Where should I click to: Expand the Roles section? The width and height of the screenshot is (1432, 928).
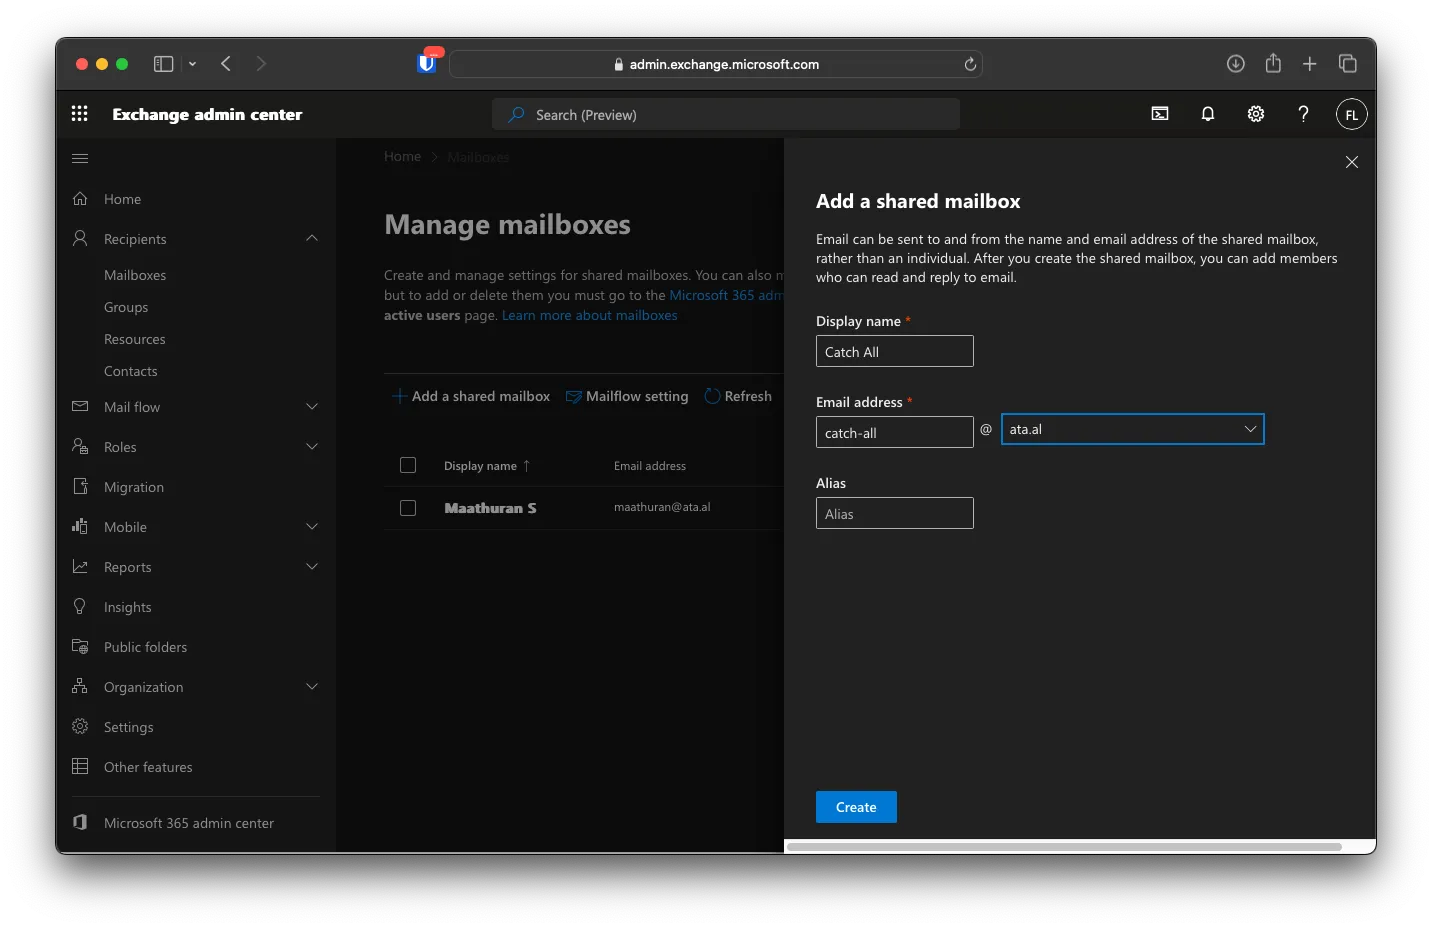pyautogui.click(x=312, y=446)
